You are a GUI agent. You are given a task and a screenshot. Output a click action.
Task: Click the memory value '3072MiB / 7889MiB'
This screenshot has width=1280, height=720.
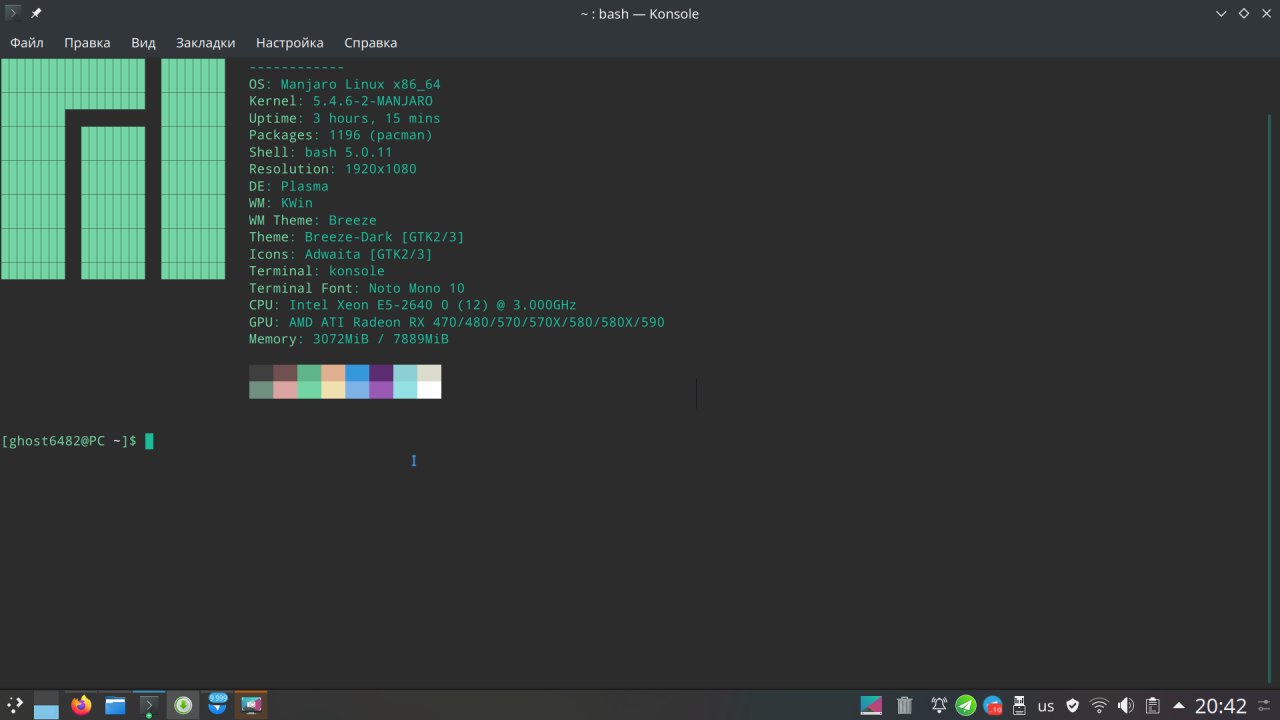(381, 339)
